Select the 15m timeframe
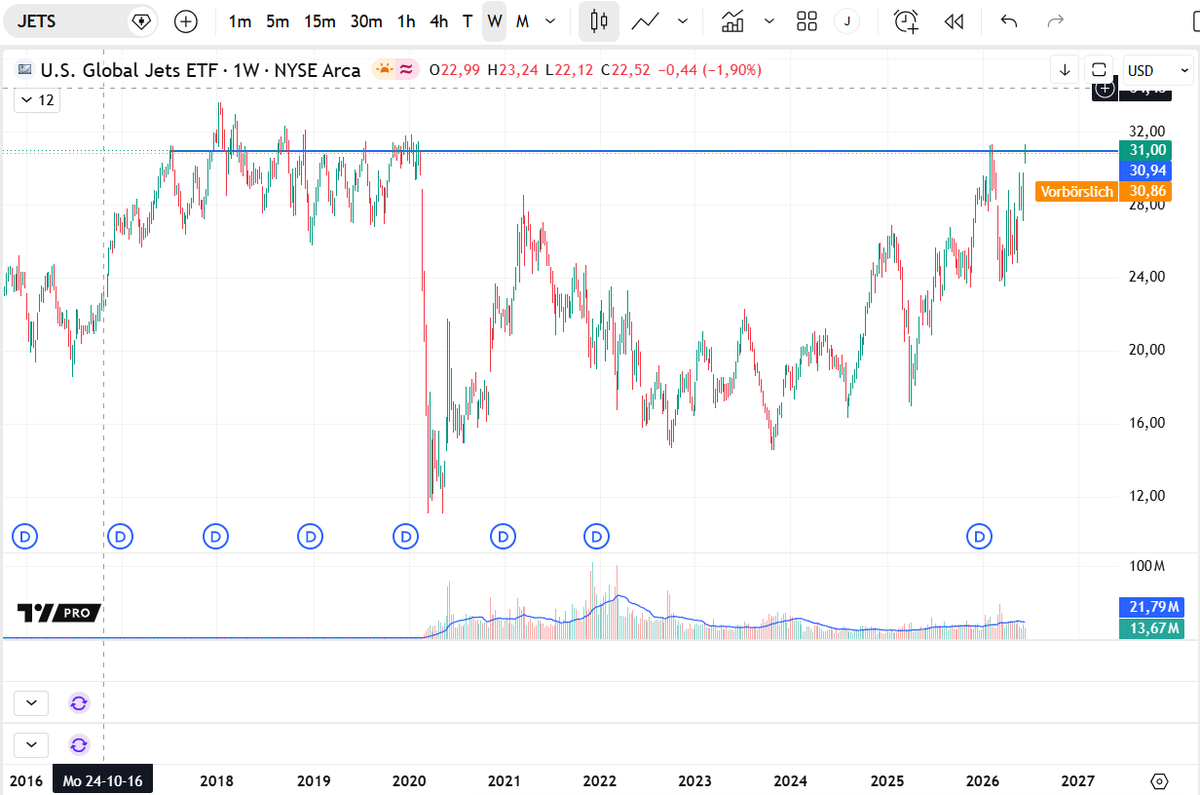 pyautogui.click(x=320, y=21)
